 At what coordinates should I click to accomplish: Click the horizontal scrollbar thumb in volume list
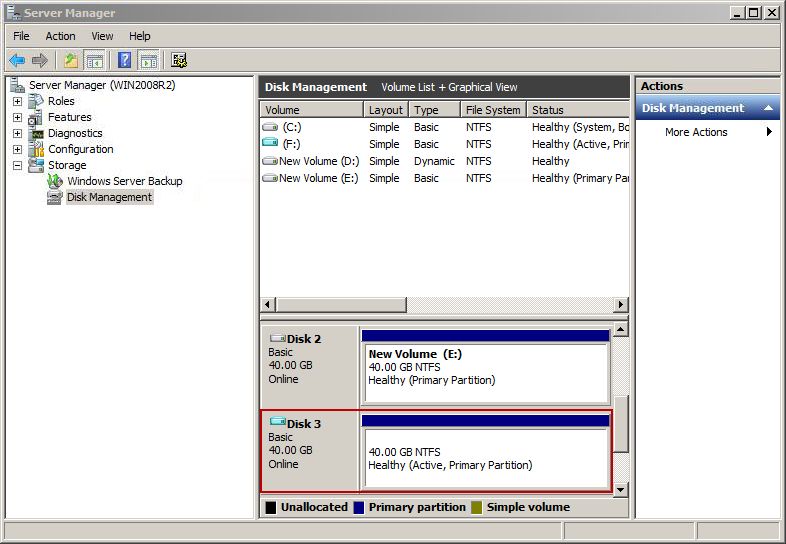click(341, 304)
